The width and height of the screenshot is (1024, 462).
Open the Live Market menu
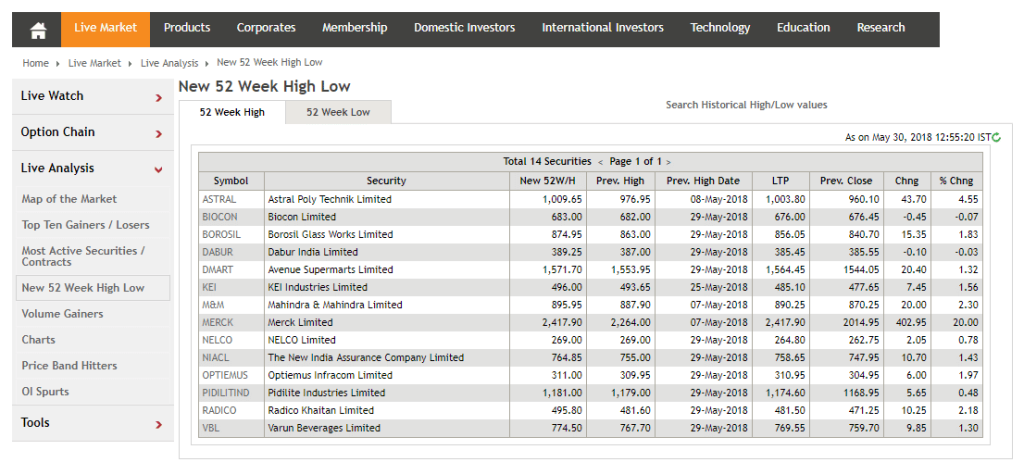click(105, 27)
